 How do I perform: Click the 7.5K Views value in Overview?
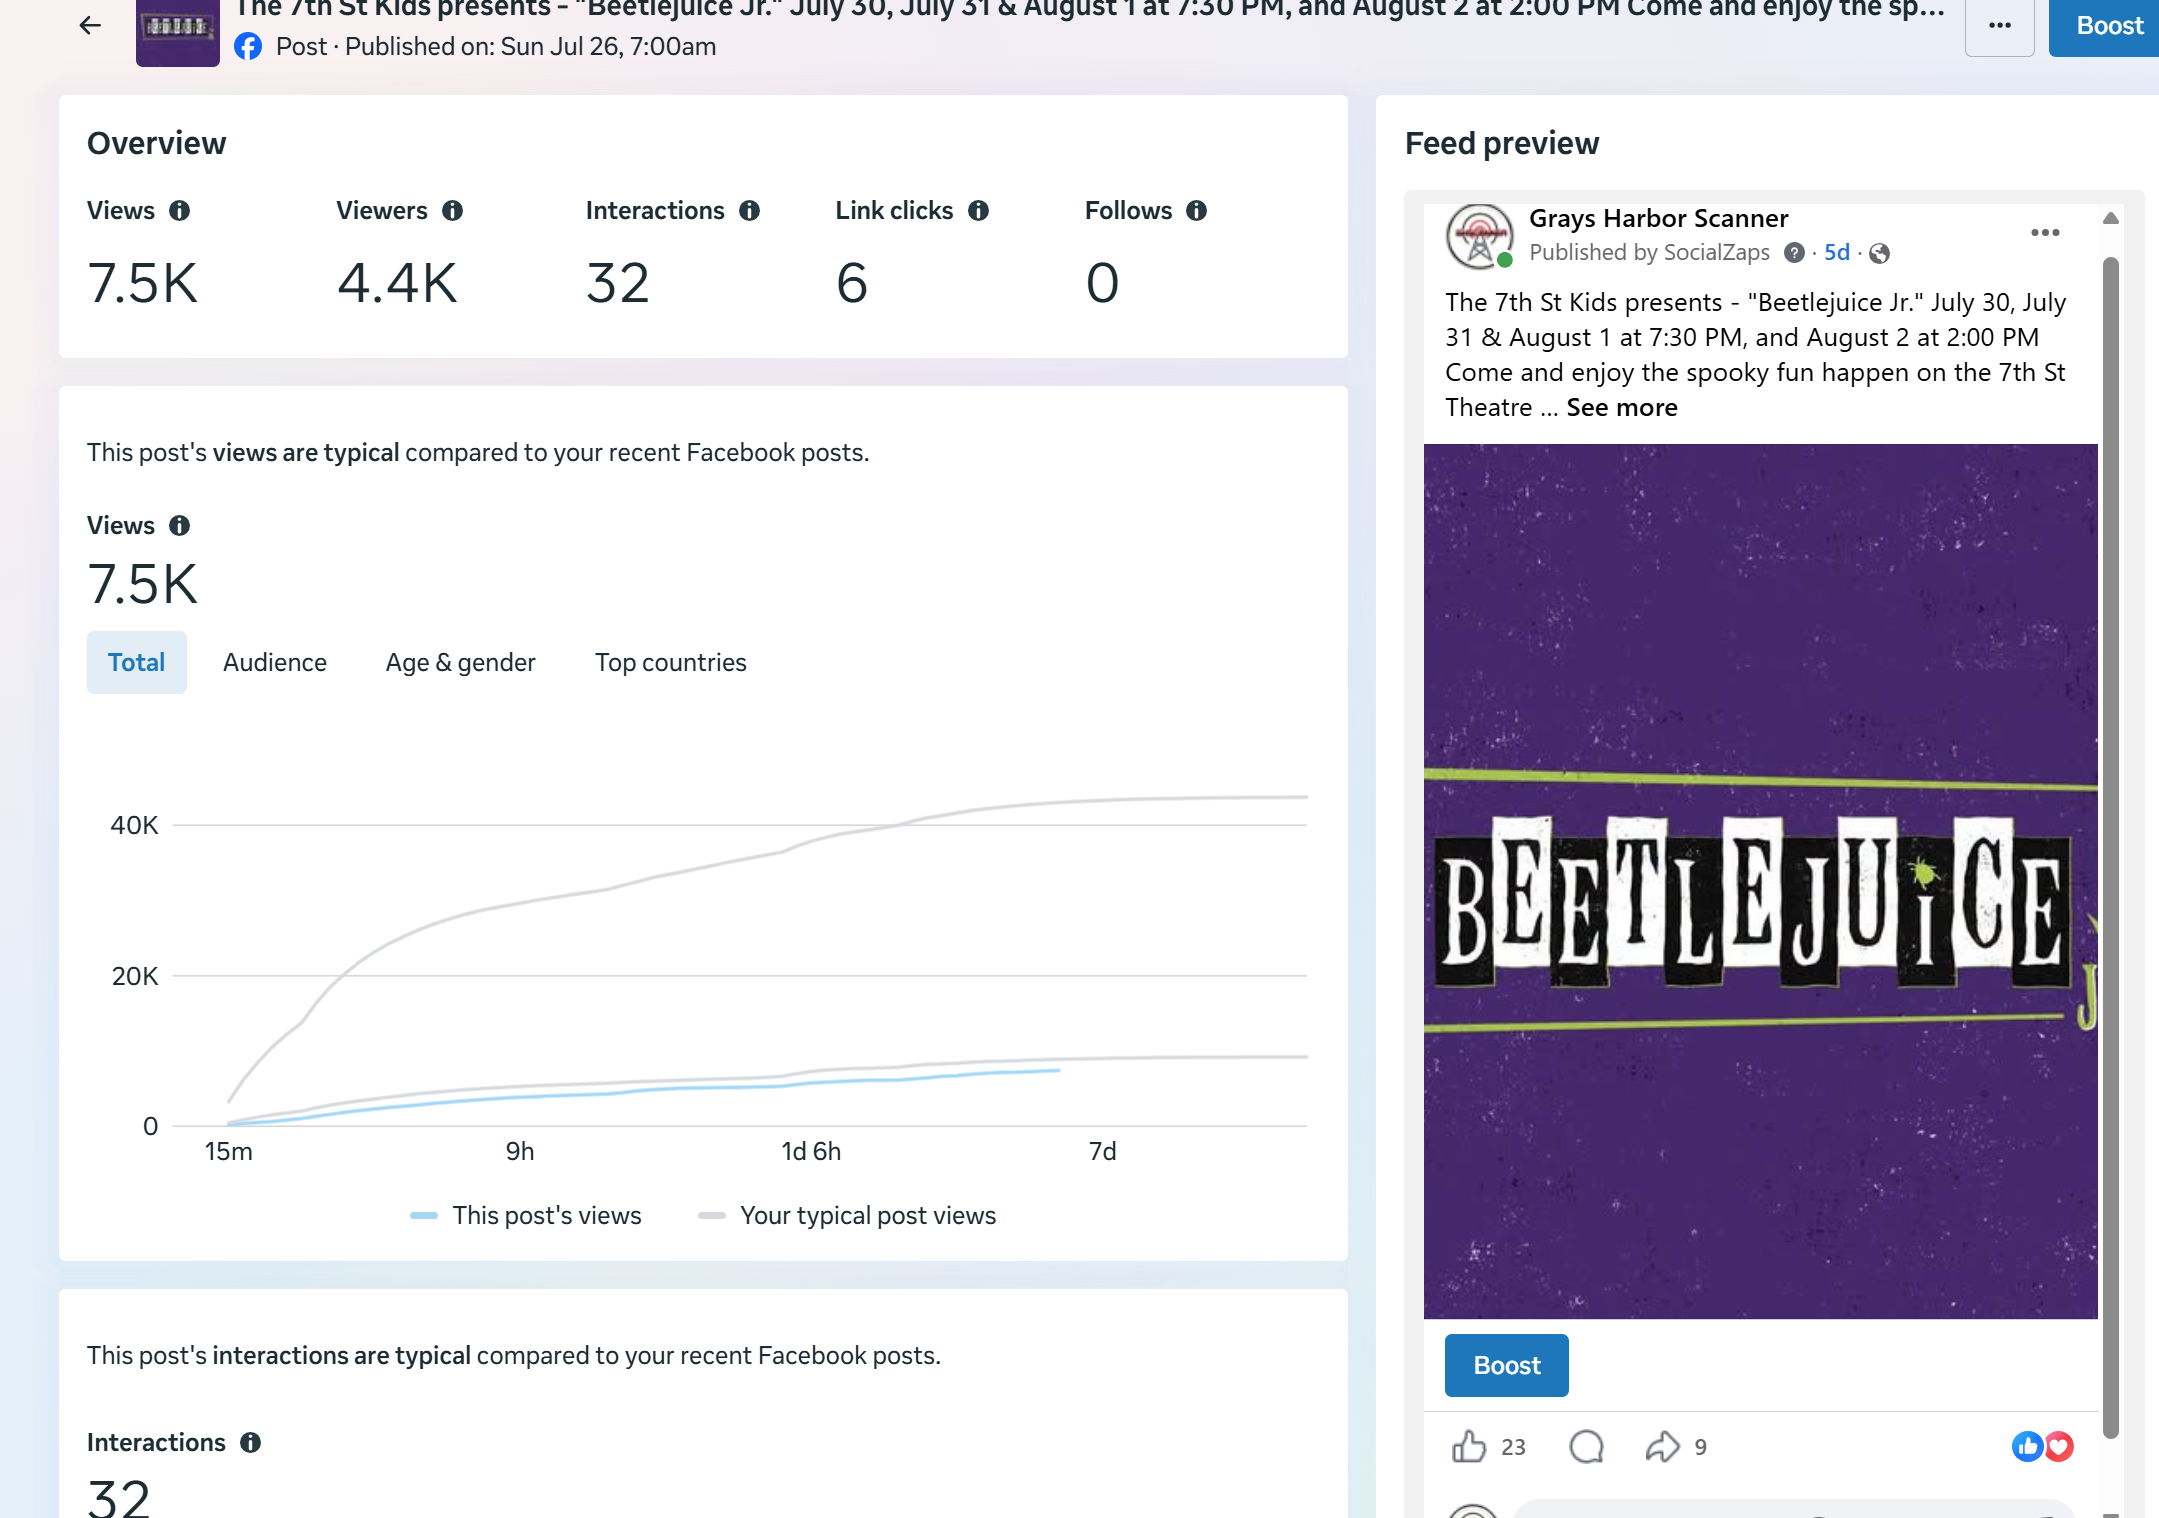[143, 283]
